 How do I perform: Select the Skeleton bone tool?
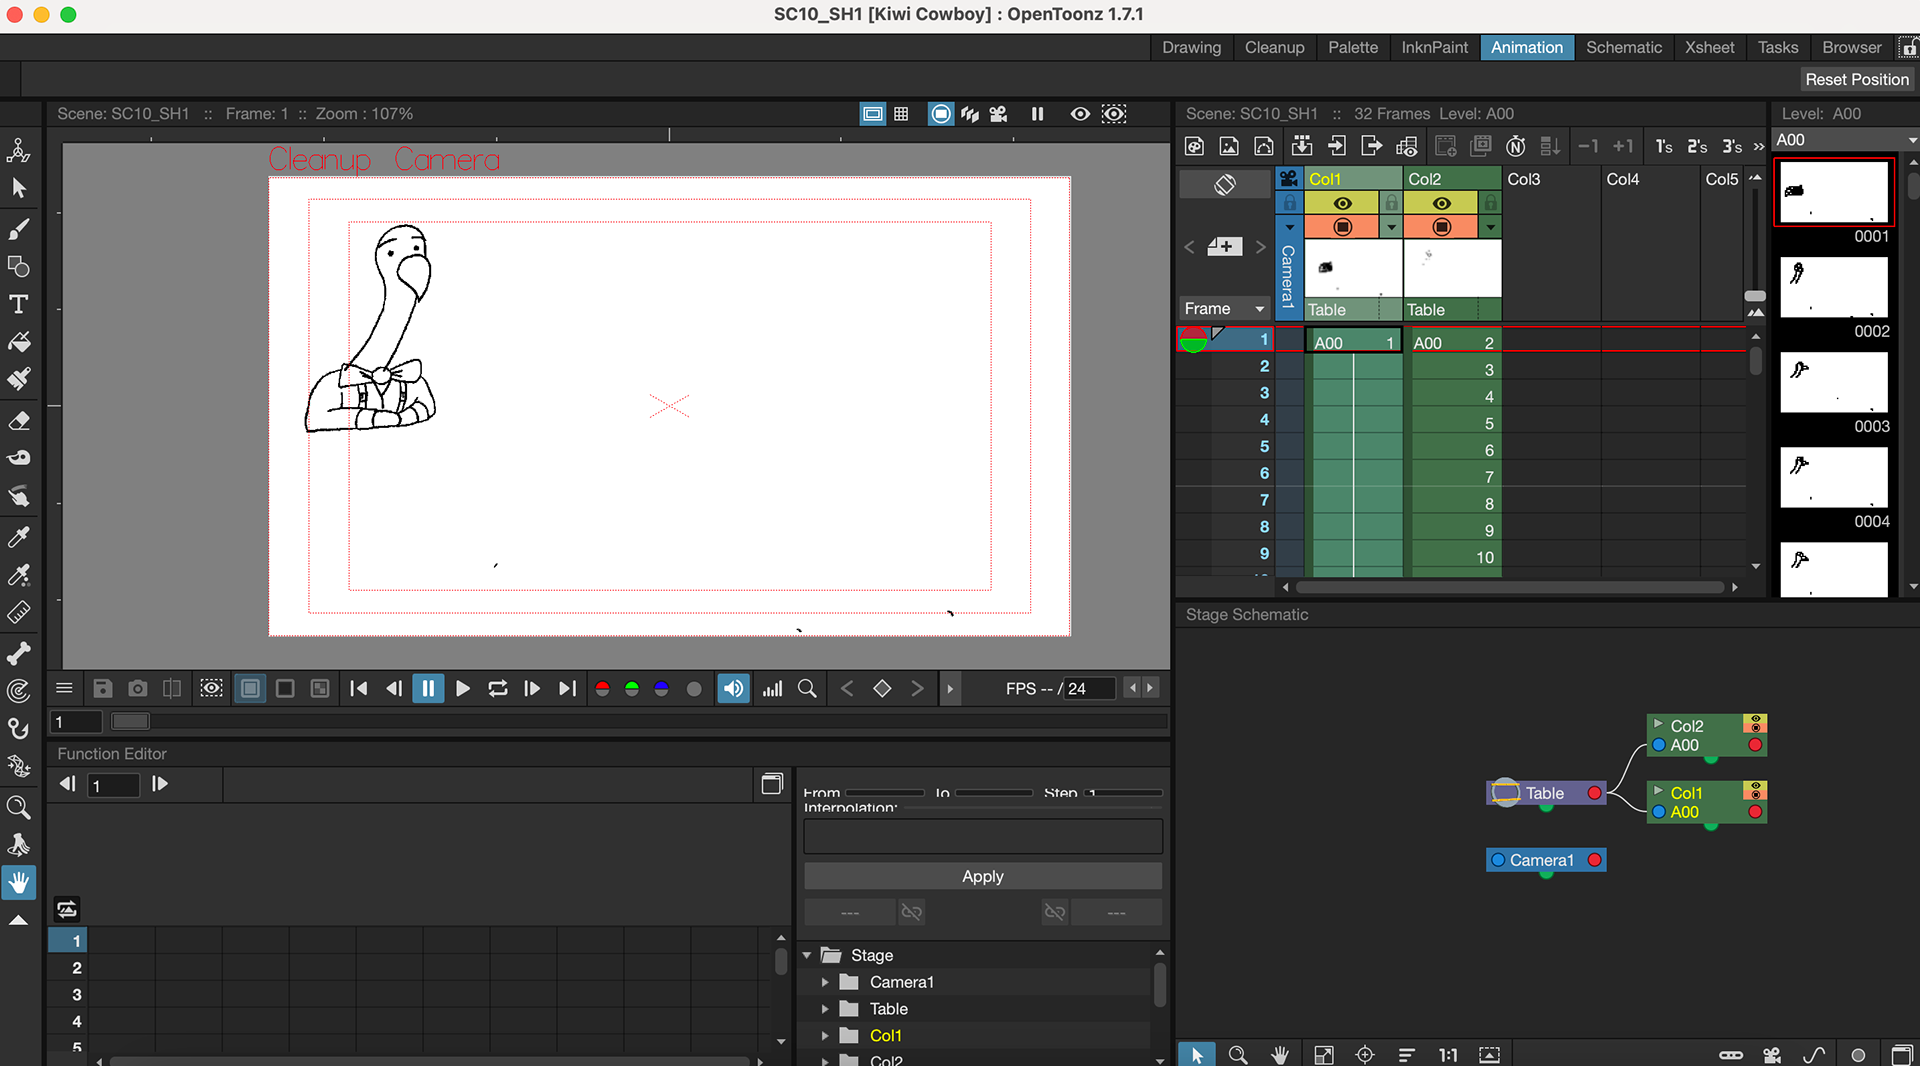(x=18, y=653)
